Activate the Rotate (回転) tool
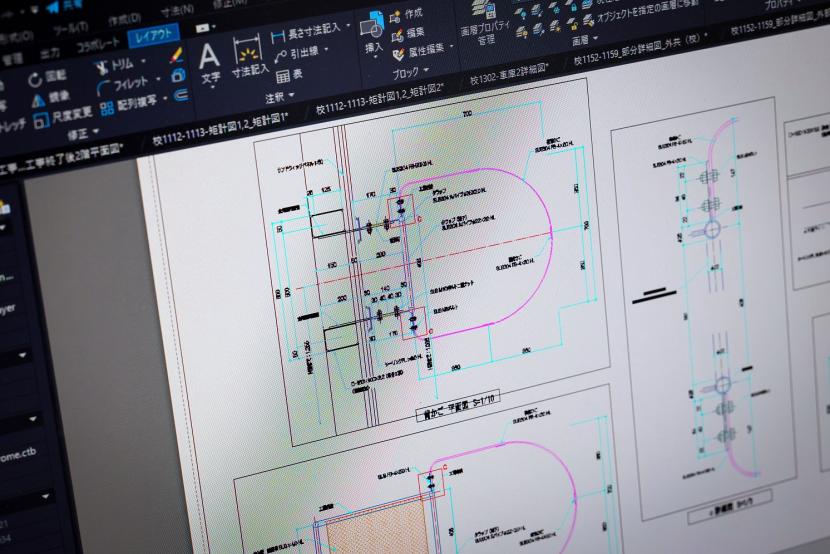This screenshot has height=554, width=830. (x=35, y=77)
